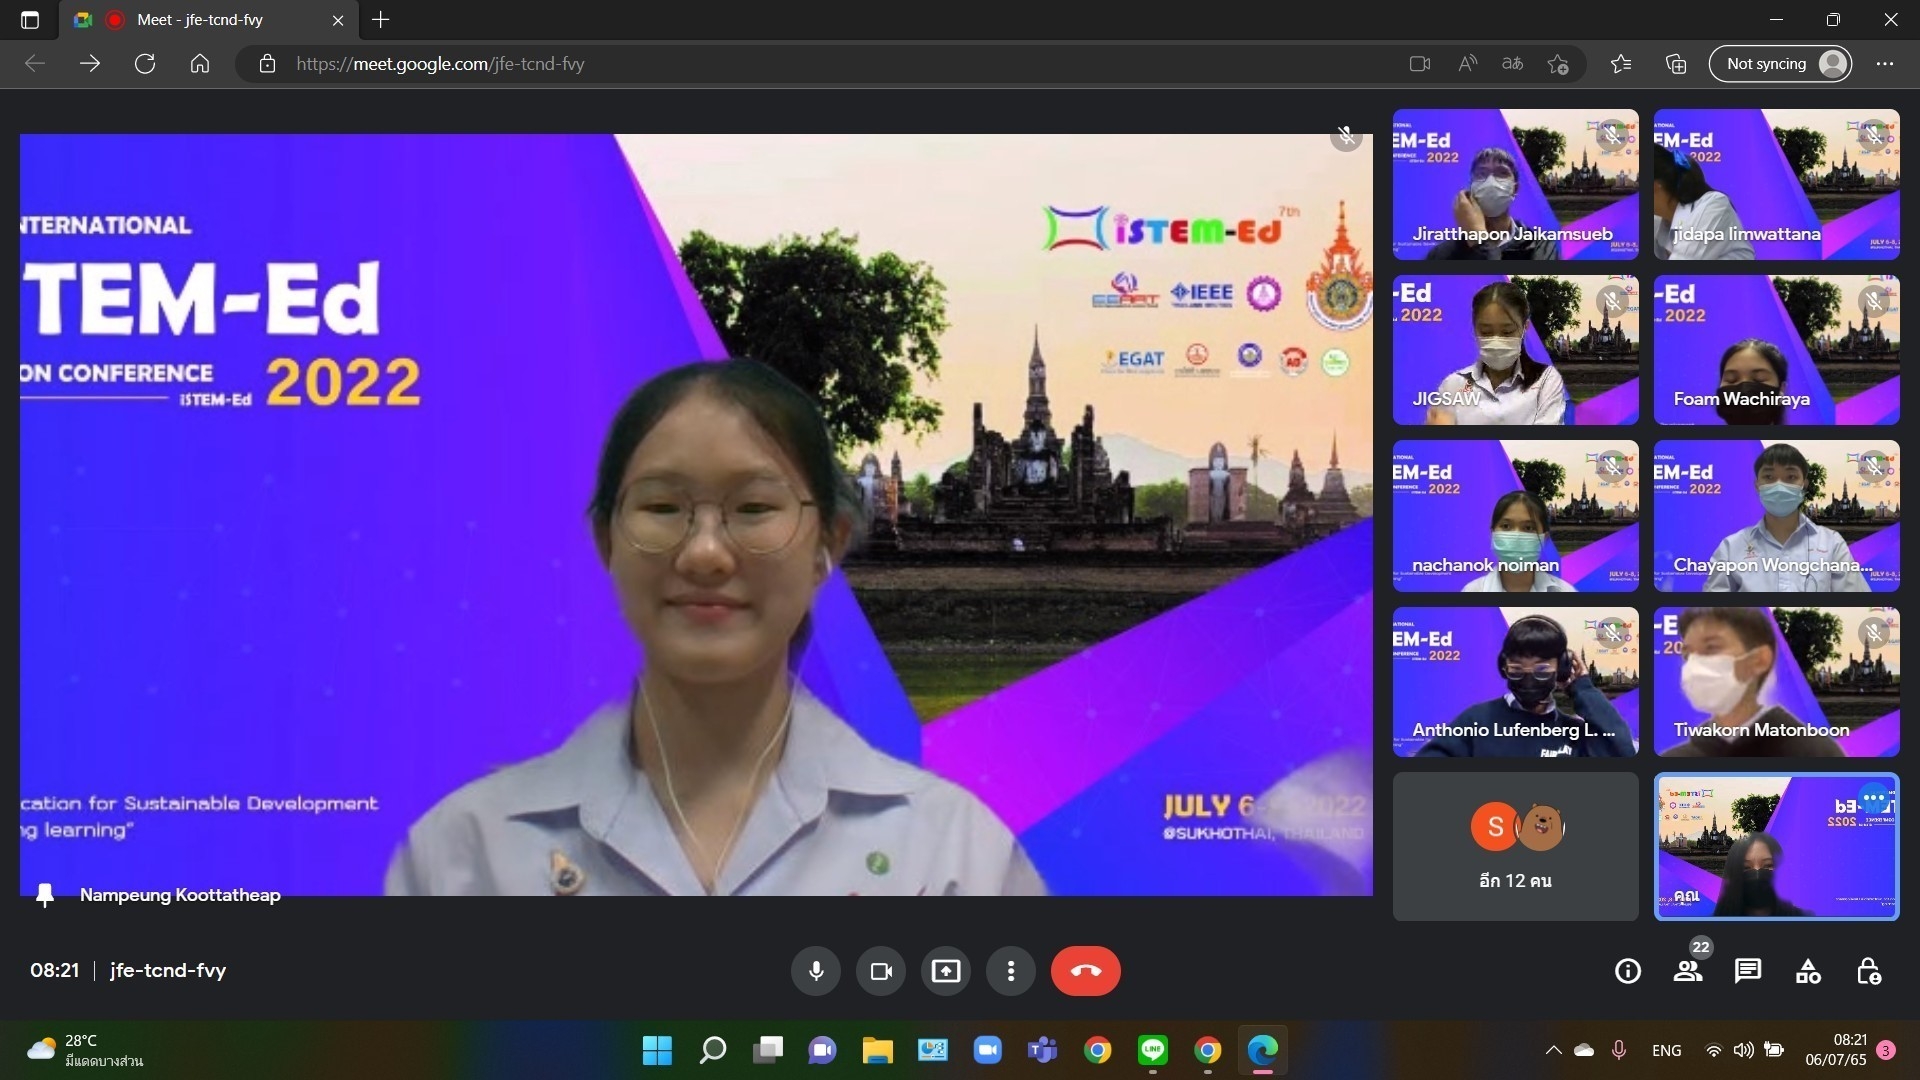
Task: Click the present now screen-share button
Action: tap(946, 971)
